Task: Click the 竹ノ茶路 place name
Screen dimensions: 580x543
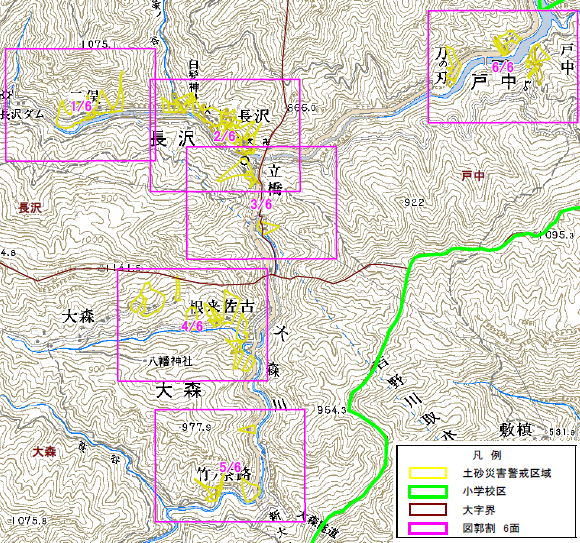Action: tap(224, 475)
